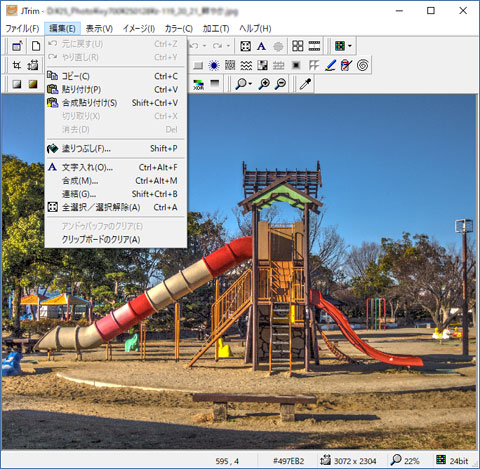The width and height of the screenshot is (480, 469).
Task: Pick the eyedropper color picker tool
Action: [305, 84]
